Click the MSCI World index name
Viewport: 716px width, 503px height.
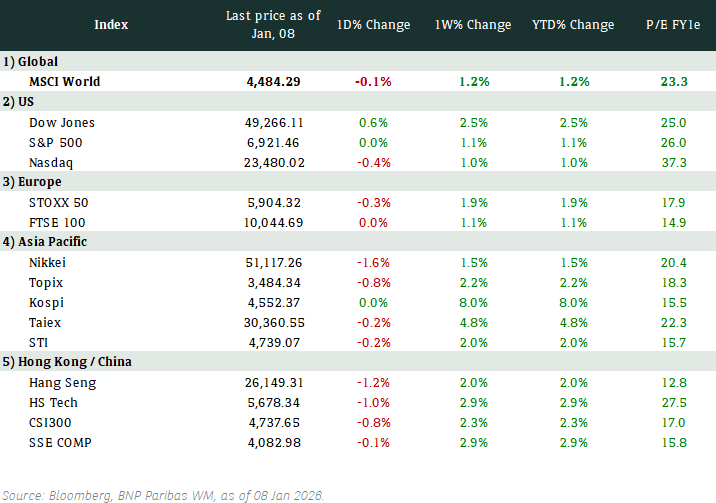click(x=66, y=82)
